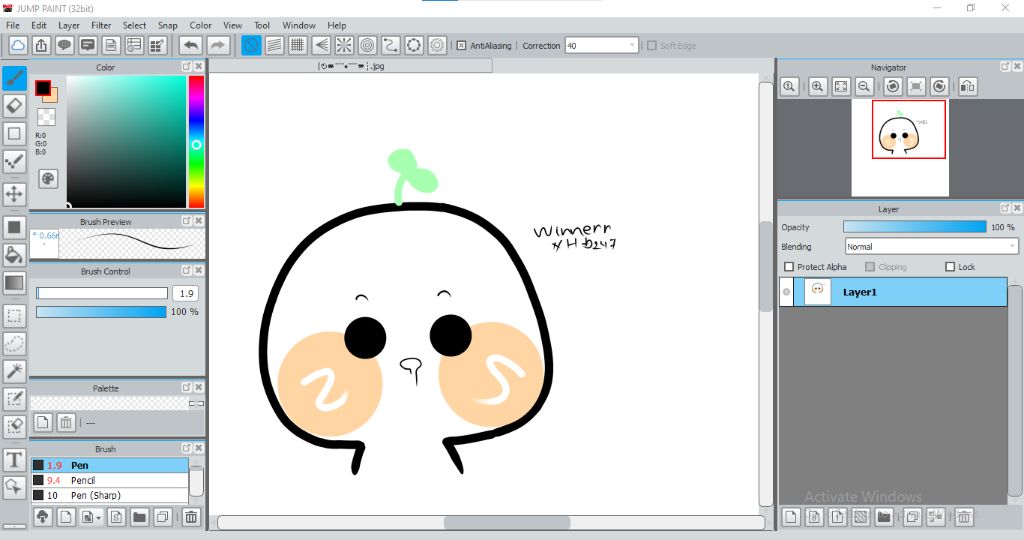The width and height of the screenshot is (1024, 540).
Task: Pick the Lasso selection tool
Action: click(x=14, y=343)
